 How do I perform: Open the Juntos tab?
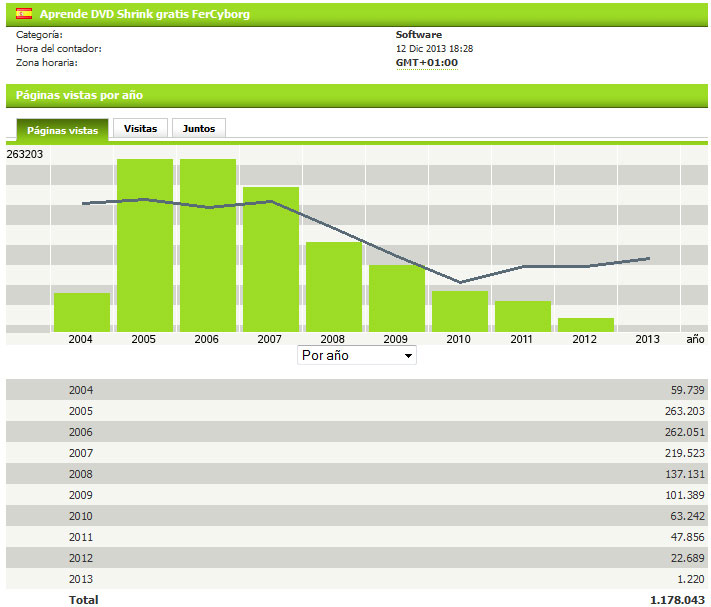point(199,128)
